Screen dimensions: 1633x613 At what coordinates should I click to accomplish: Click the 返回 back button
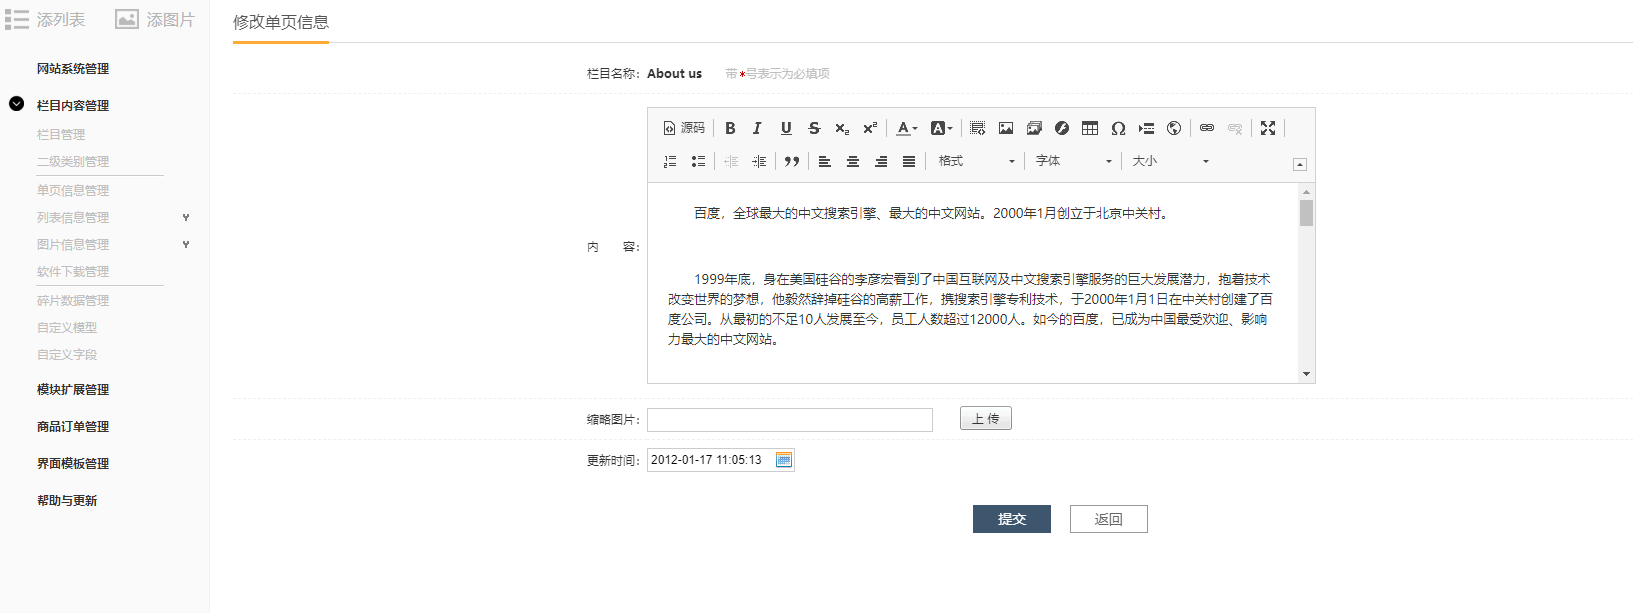point(1109,519)
